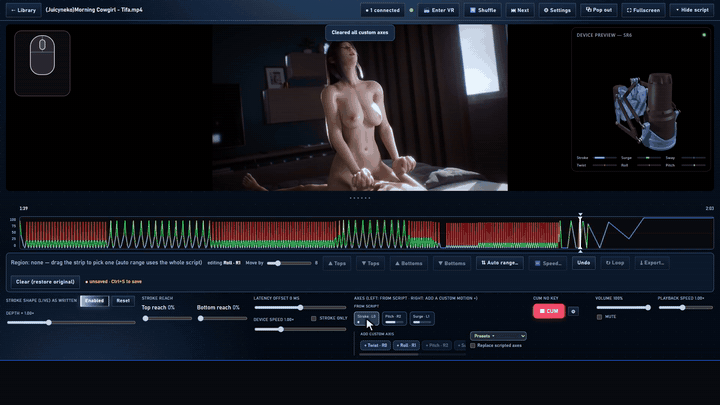This screenshot has width=720, height=405.
Task: Open Auto range options
Action: [500, 263]
